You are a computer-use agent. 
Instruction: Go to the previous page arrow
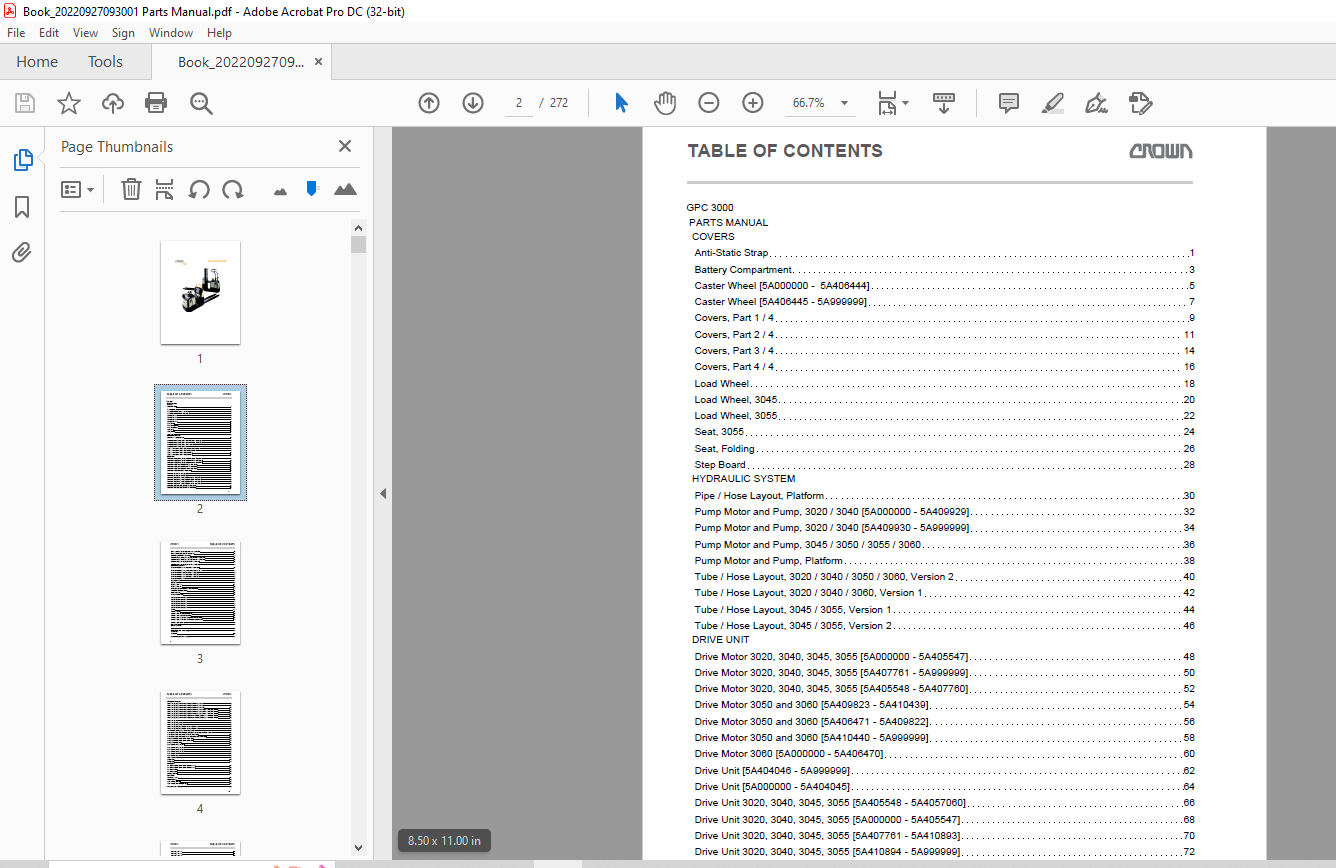(x=429, y=103)
